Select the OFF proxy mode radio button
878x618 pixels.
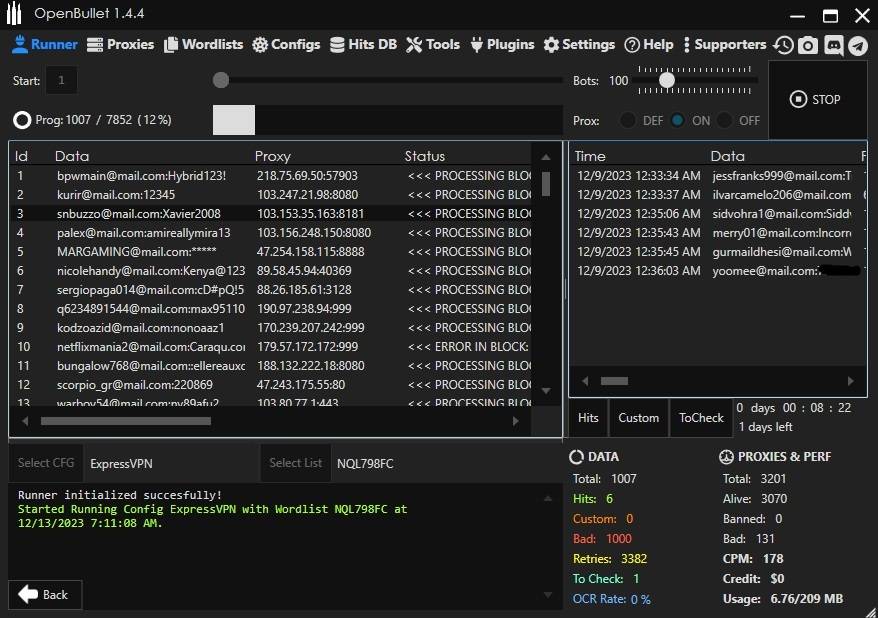point(725,120)
